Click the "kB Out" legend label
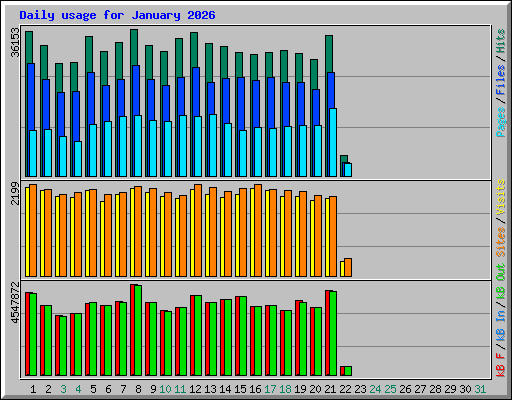Screen dimensions: 512x400 [501, 281]
